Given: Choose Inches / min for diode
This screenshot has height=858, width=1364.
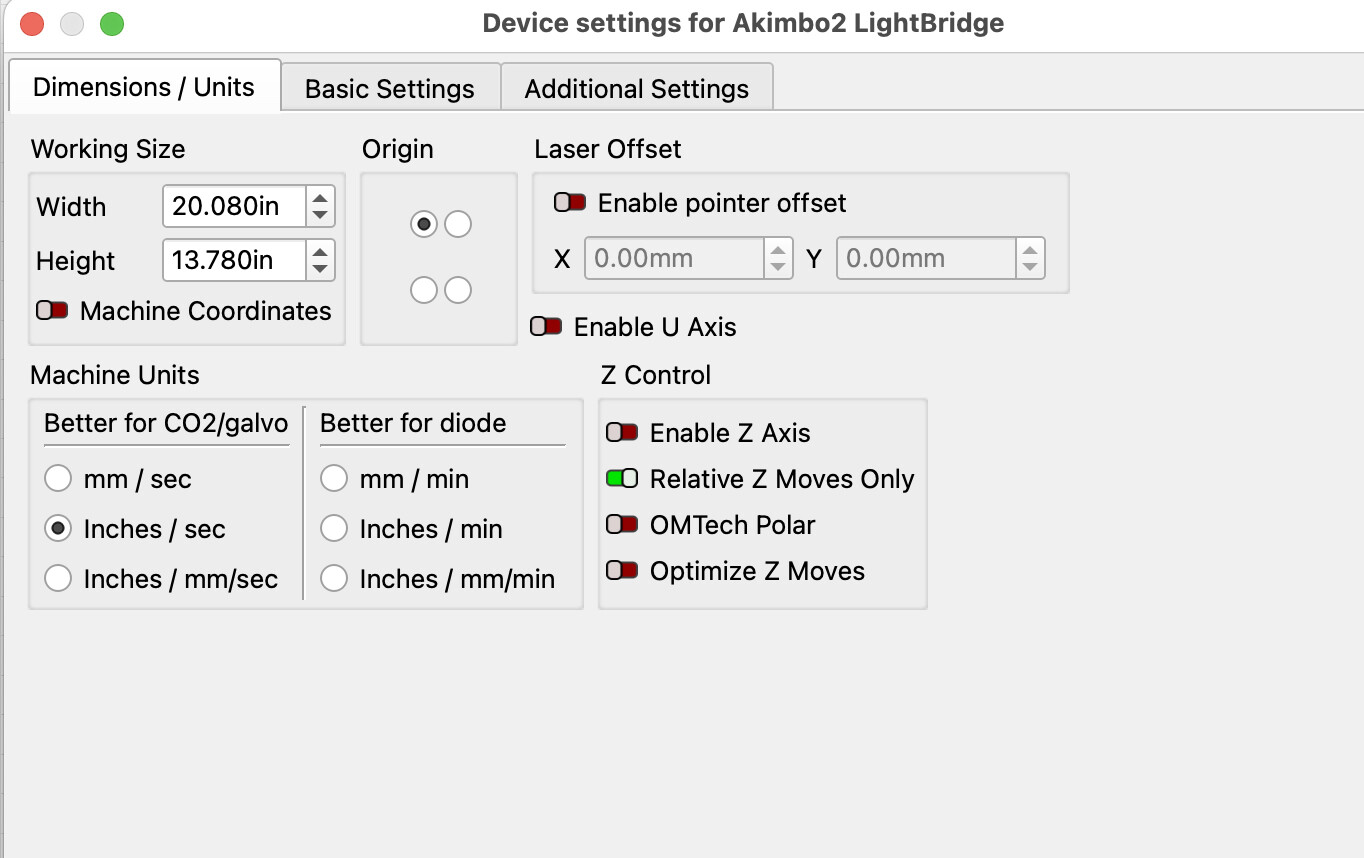Looking at the screenshot, I should tap(334, 529).
